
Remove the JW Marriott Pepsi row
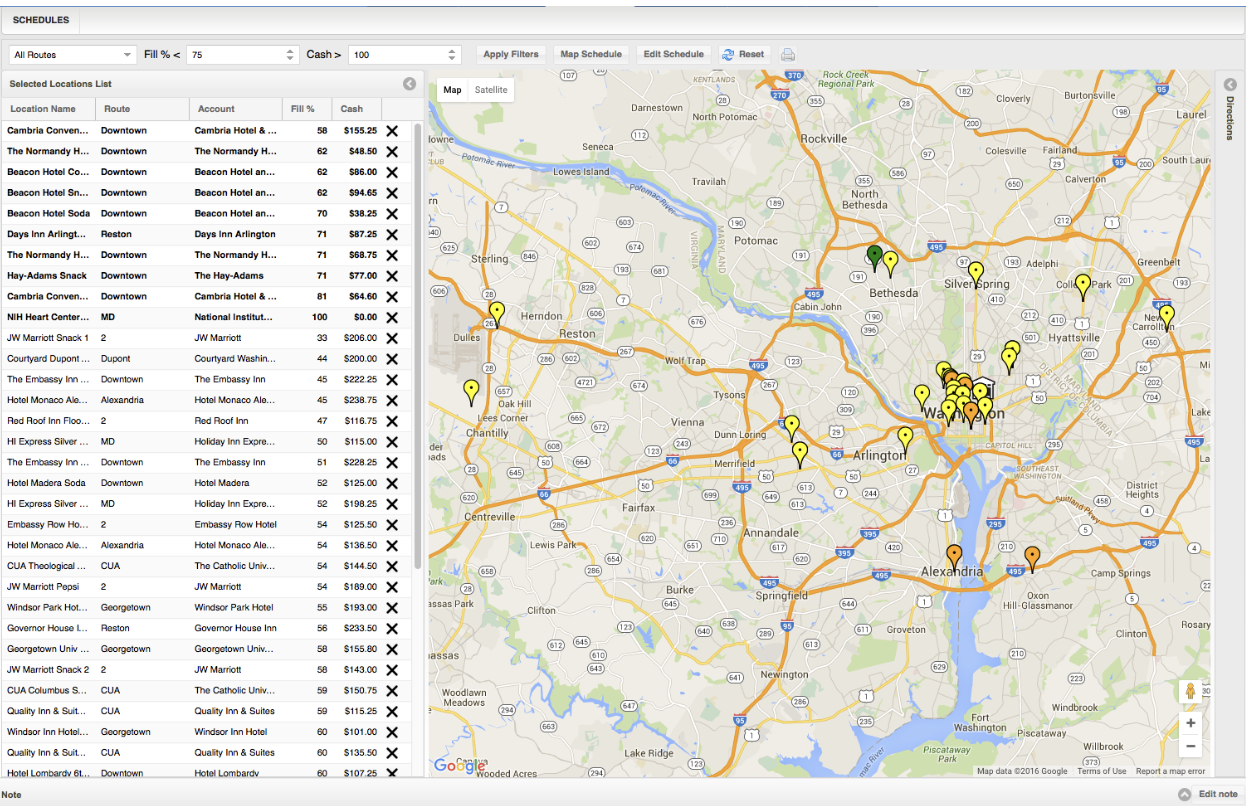pos(392,587)
